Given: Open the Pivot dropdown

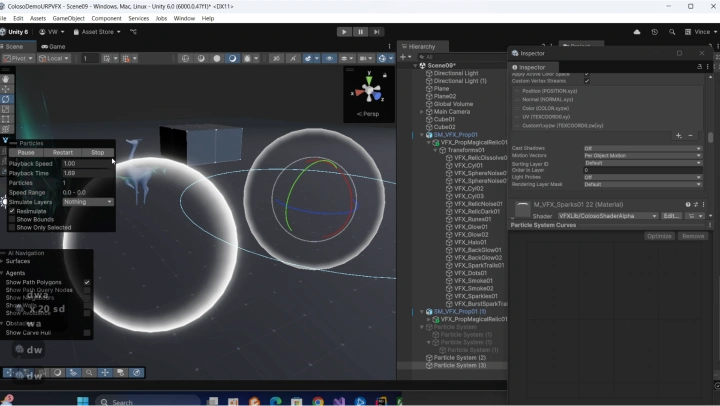Looking at the screenshot, I should coord(18,58).
